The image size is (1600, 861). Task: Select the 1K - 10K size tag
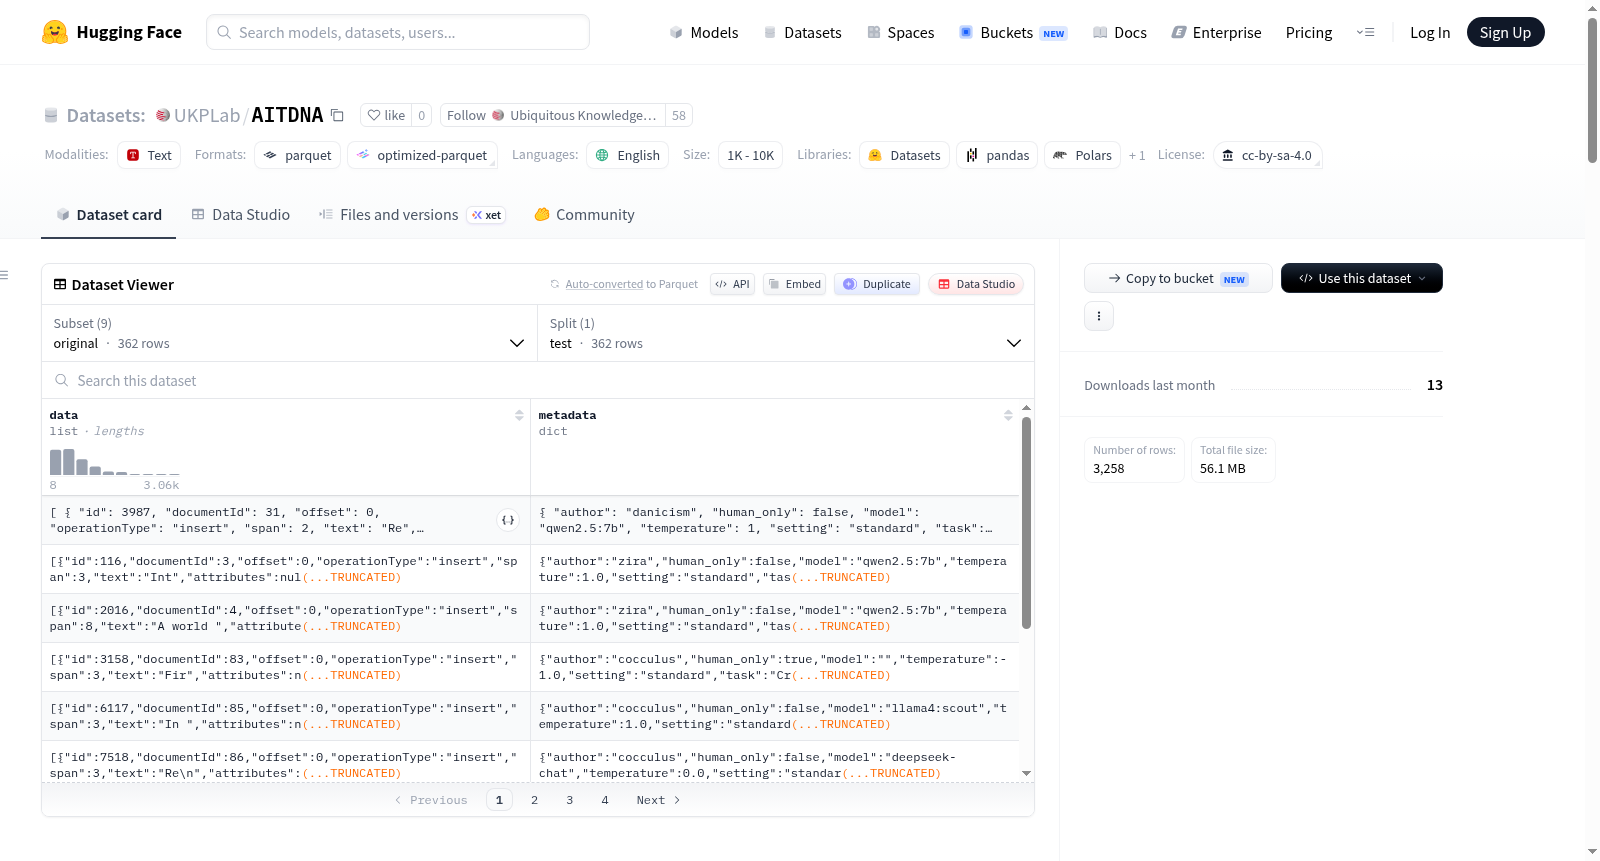pyautogui.click(x=751, y=155)
